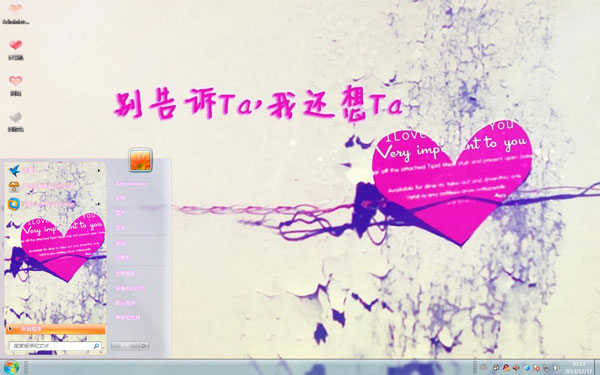Image resolution: width=600 pixels, height=375 pixels.
Task: Open the taskbar clock and date
Action: pyautogui.click(x=579, y=367)
